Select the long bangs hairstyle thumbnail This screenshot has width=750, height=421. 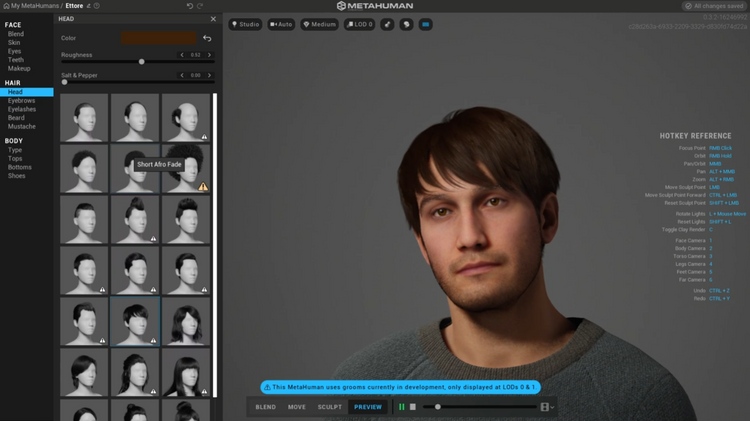186,372
